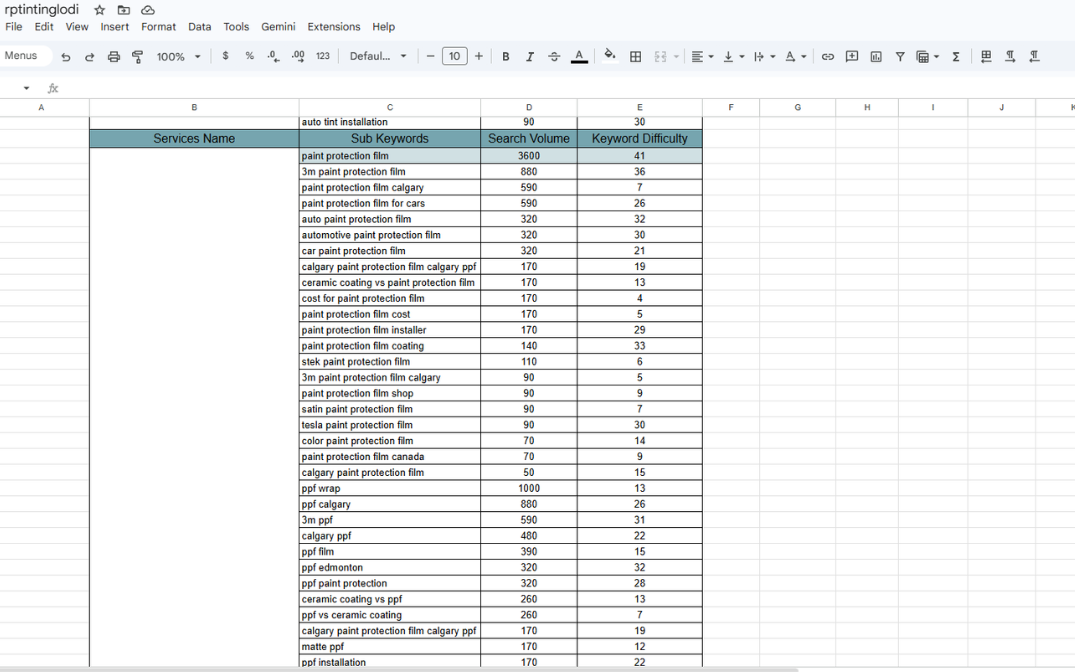Toggle bold formatting
Screen dimensions: 1075x672
tap(506, 57)
